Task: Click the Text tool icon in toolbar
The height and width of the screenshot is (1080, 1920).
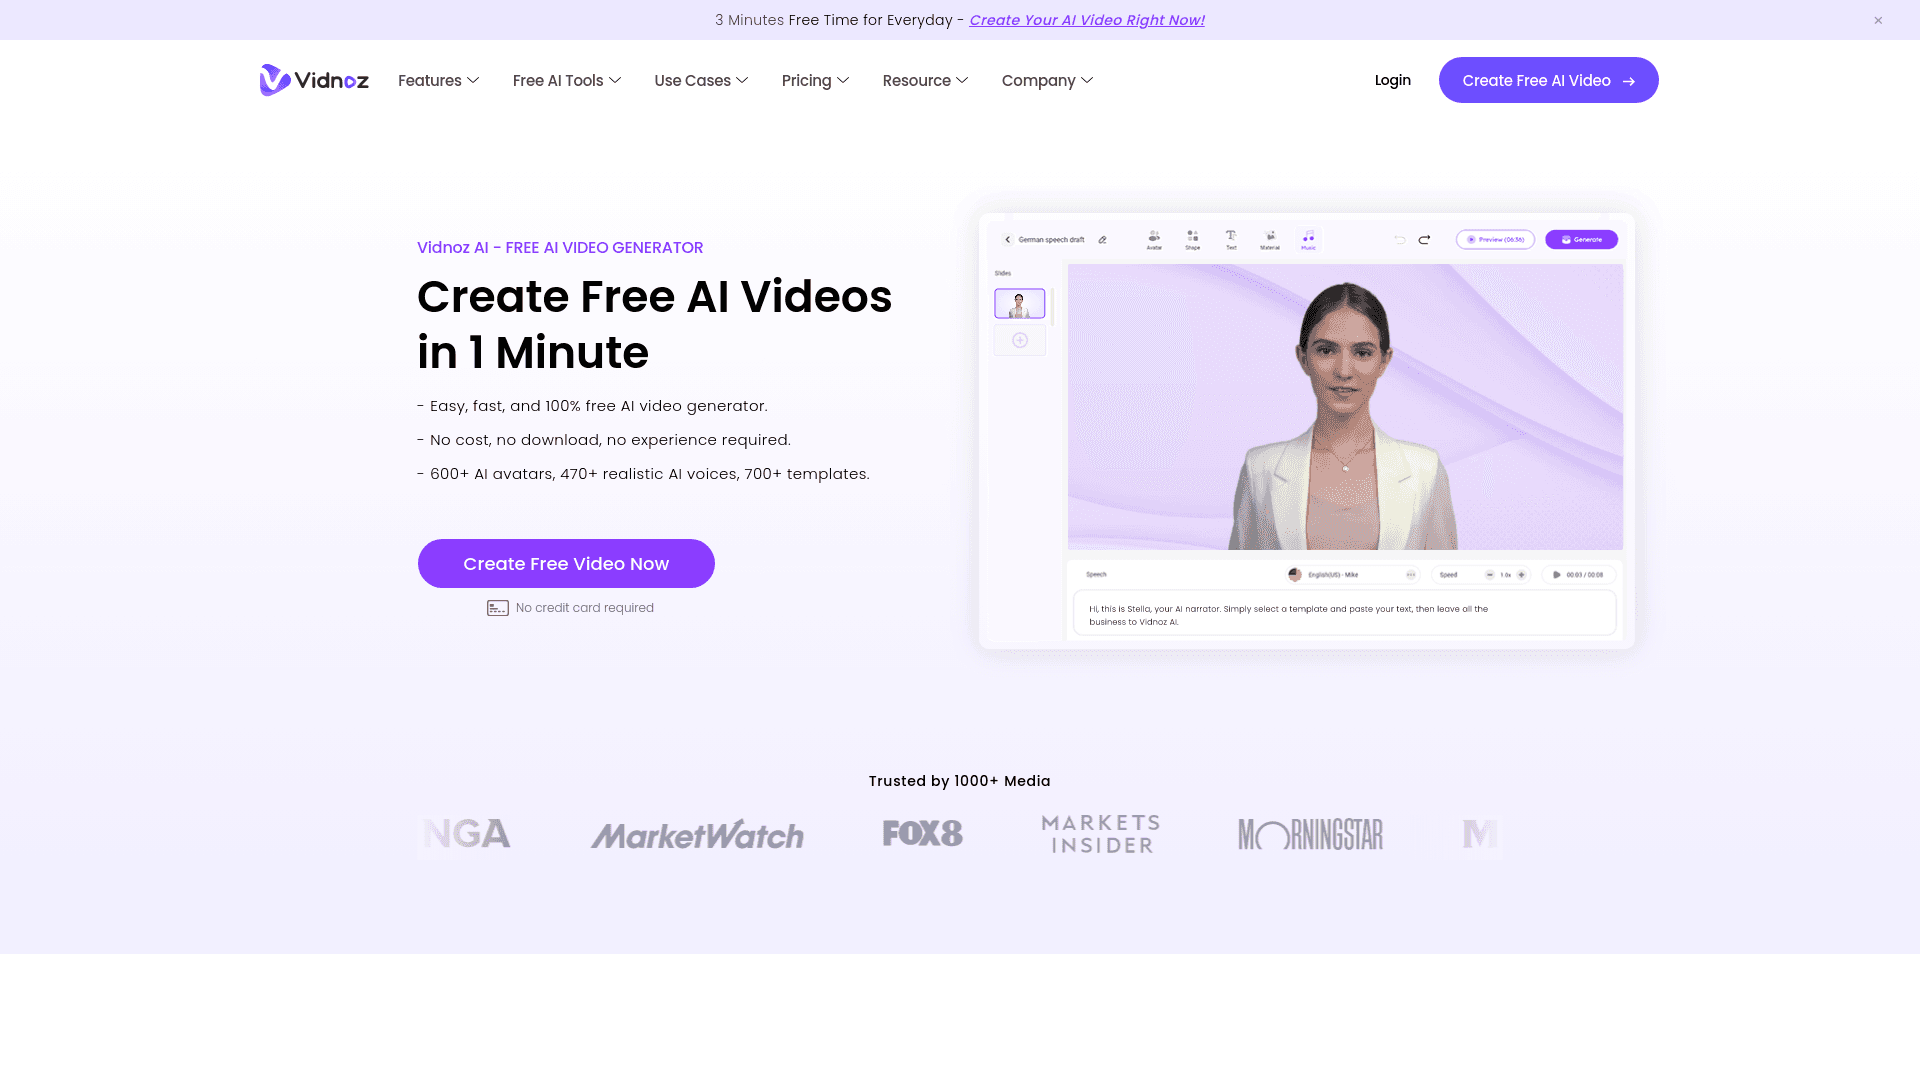Action: 1230,237
